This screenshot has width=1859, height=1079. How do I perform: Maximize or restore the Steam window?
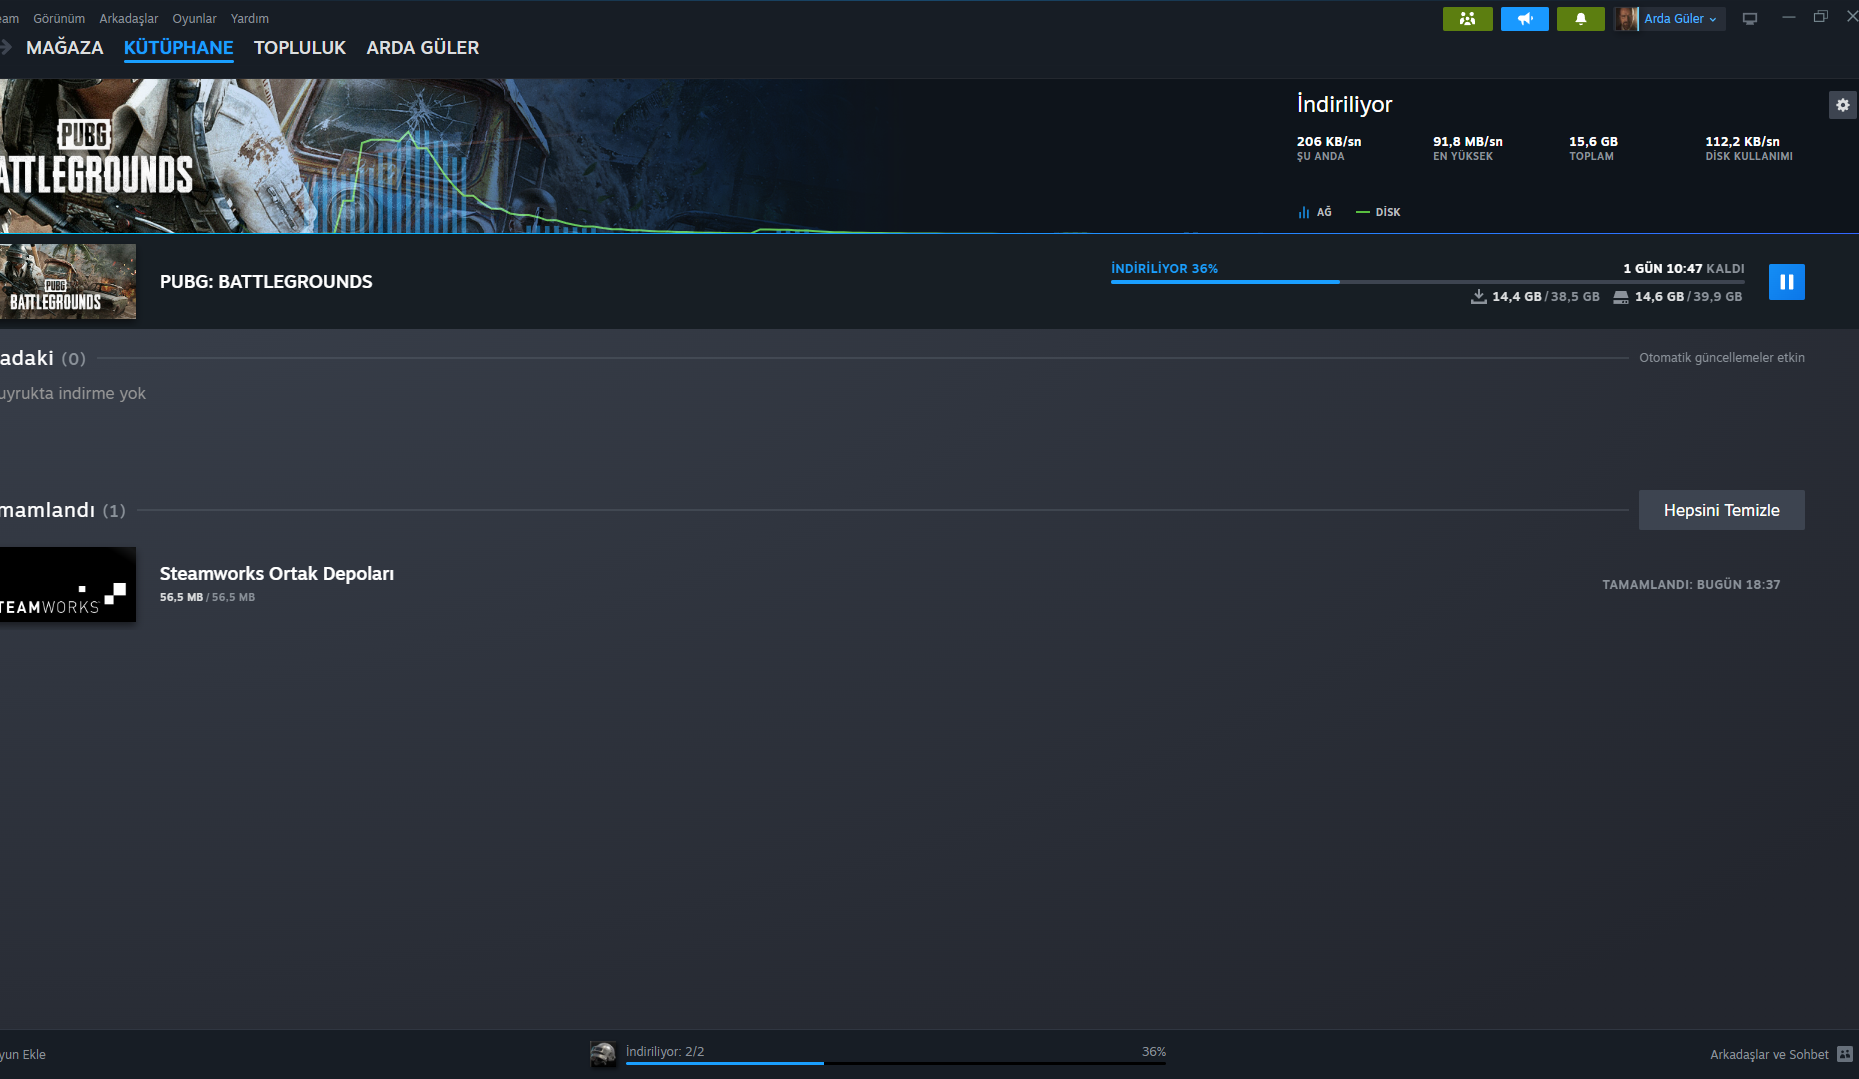point(1820,17)
